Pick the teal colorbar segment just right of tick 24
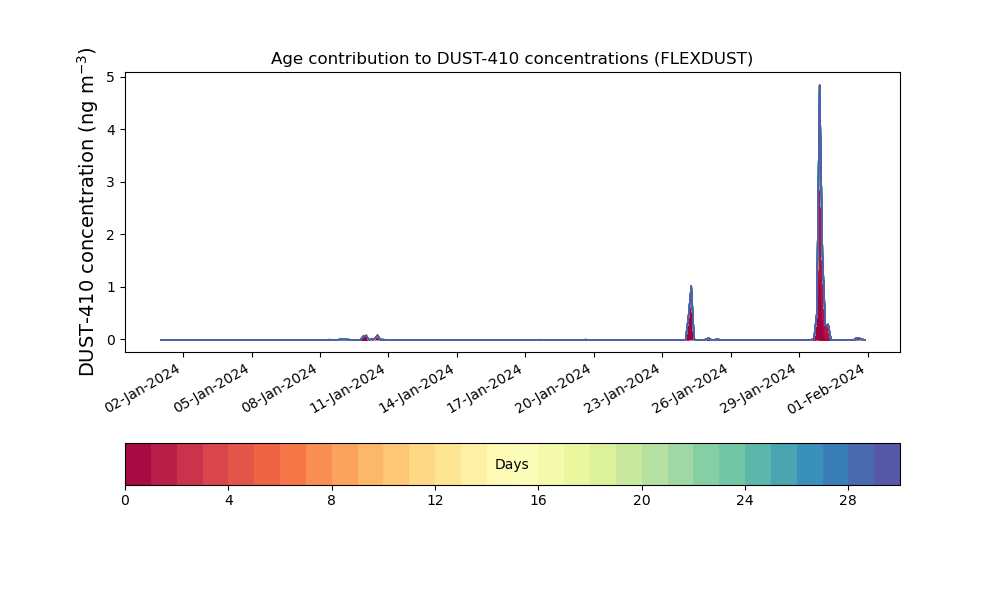 coord(758,464)
